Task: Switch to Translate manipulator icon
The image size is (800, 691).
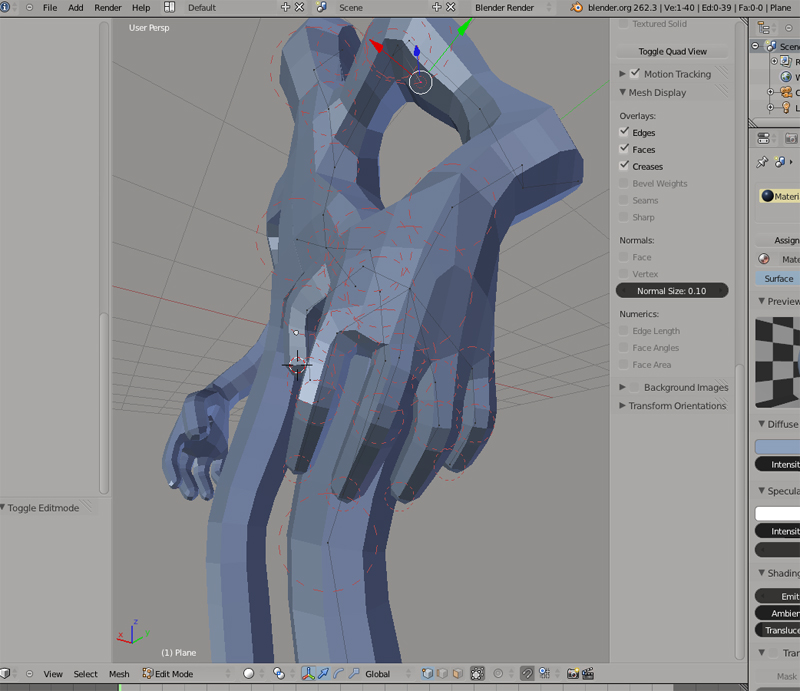Action: (325, 674)
